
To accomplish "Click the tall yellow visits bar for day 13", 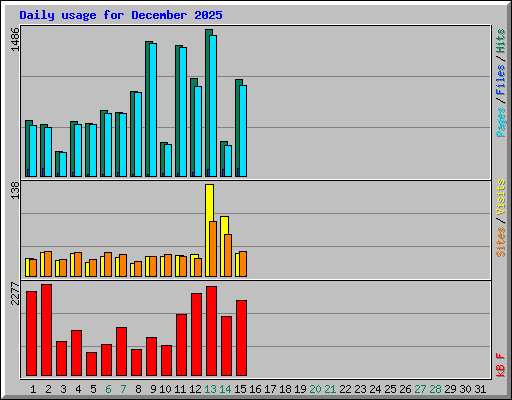I will [210, 230].
